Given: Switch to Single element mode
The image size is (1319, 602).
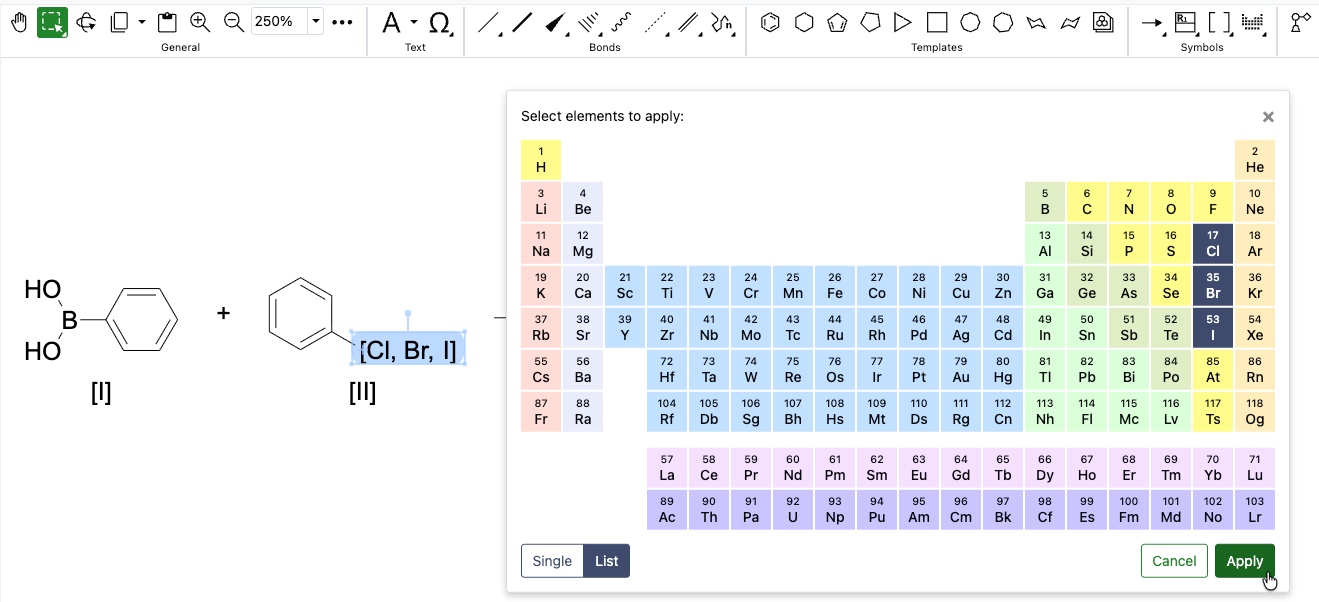Looking at the screenshot, I should click(x=552, y=561).
